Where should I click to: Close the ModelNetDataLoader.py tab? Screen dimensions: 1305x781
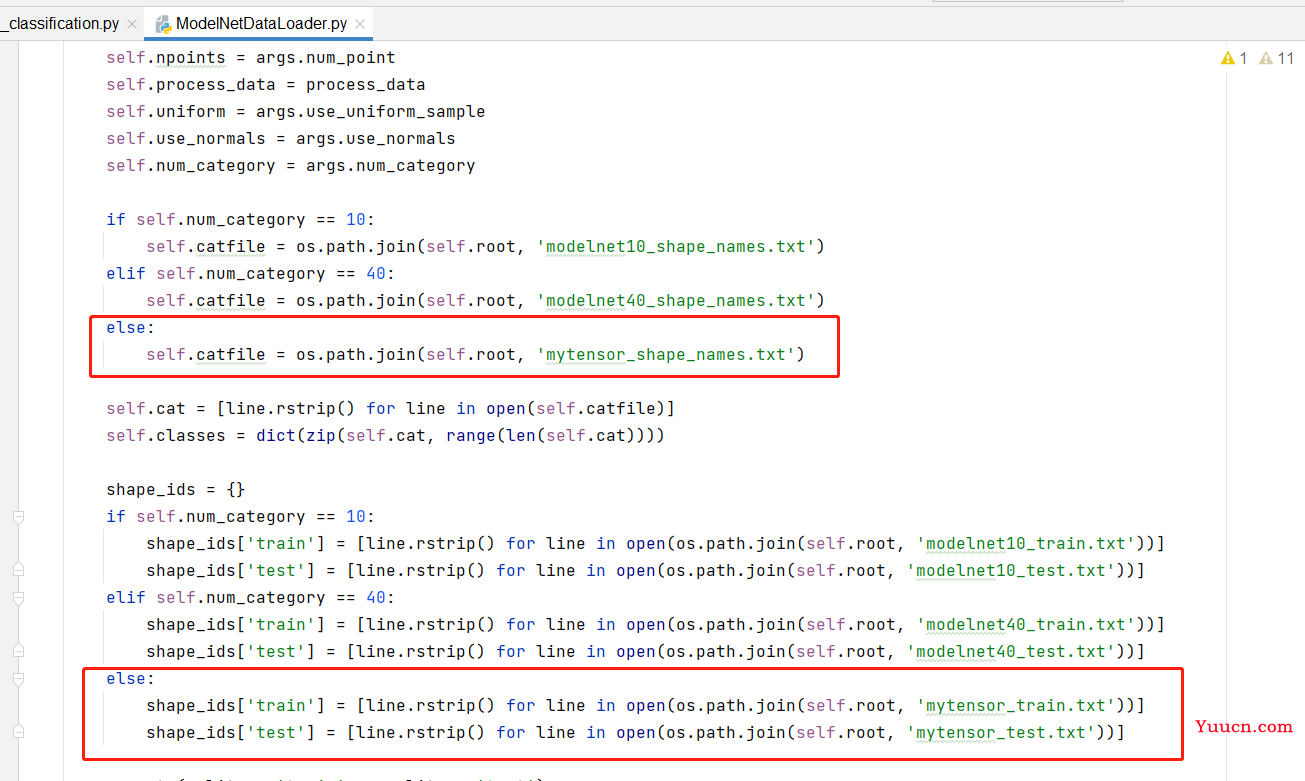tap(359, 23)
